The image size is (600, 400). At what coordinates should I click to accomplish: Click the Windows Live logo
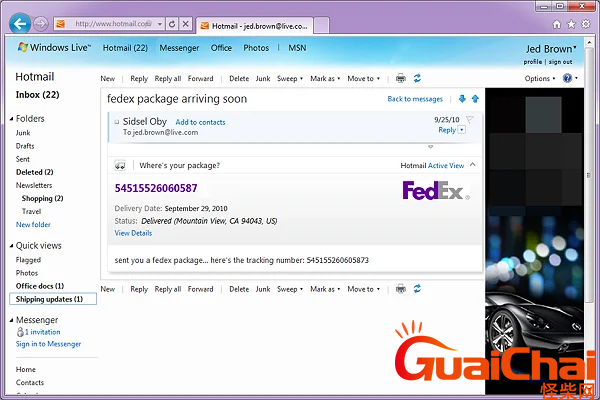[x=54, y=47]
